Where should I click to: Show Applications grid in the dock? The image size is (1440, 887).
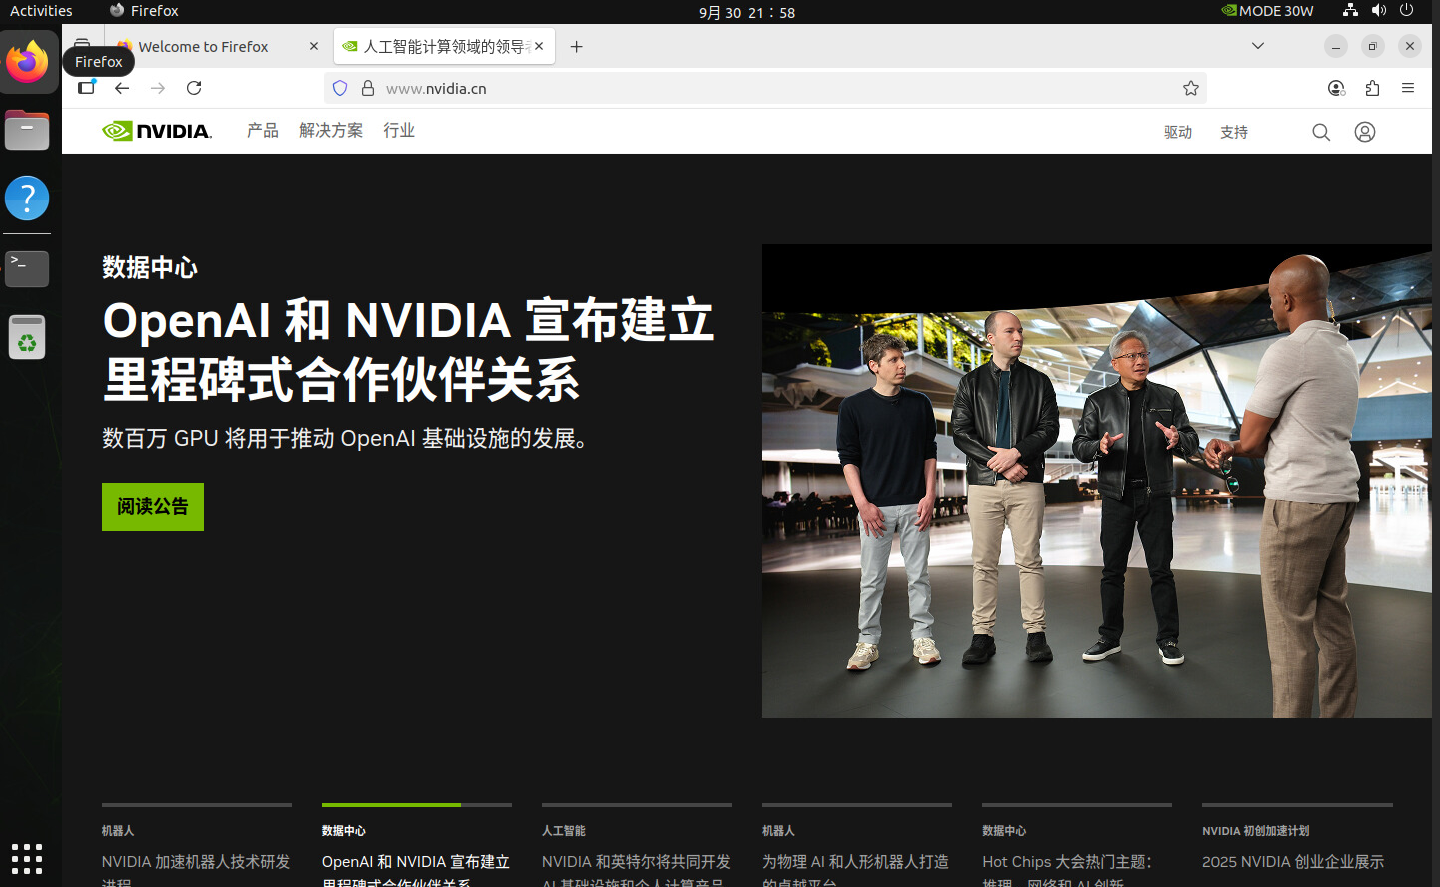click(x=27, y=858)
